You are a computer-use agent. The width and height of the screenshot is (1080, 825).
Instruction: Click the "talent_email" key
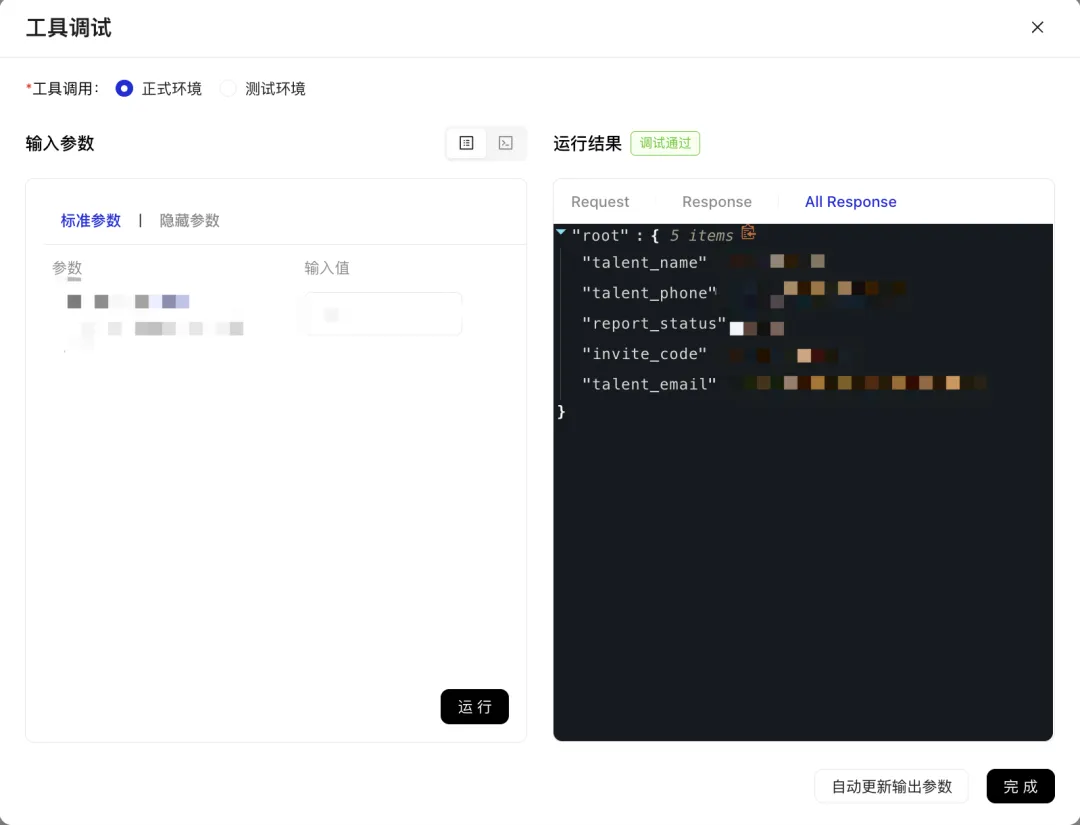(650, 384)
